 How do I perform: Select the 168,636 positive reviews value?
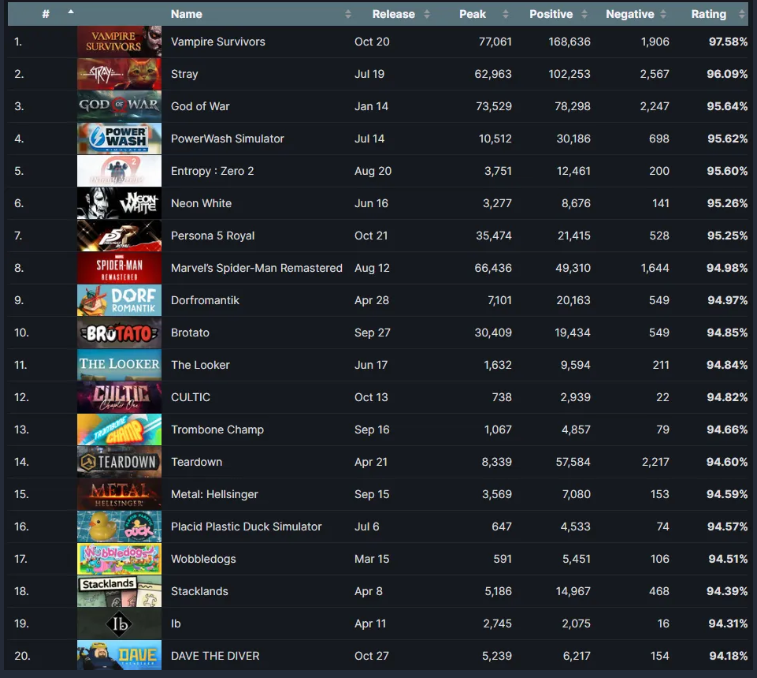pyautogui.click(x=569, y=42)
